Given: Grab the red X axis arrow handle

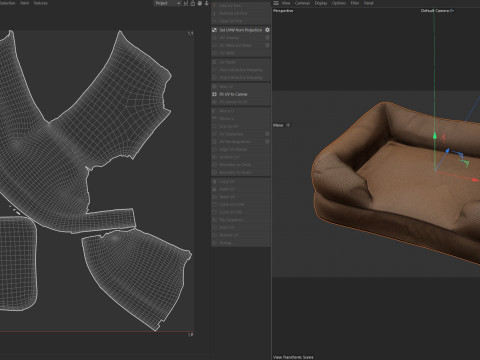Looking at the screenshot, I should [476, 180].
